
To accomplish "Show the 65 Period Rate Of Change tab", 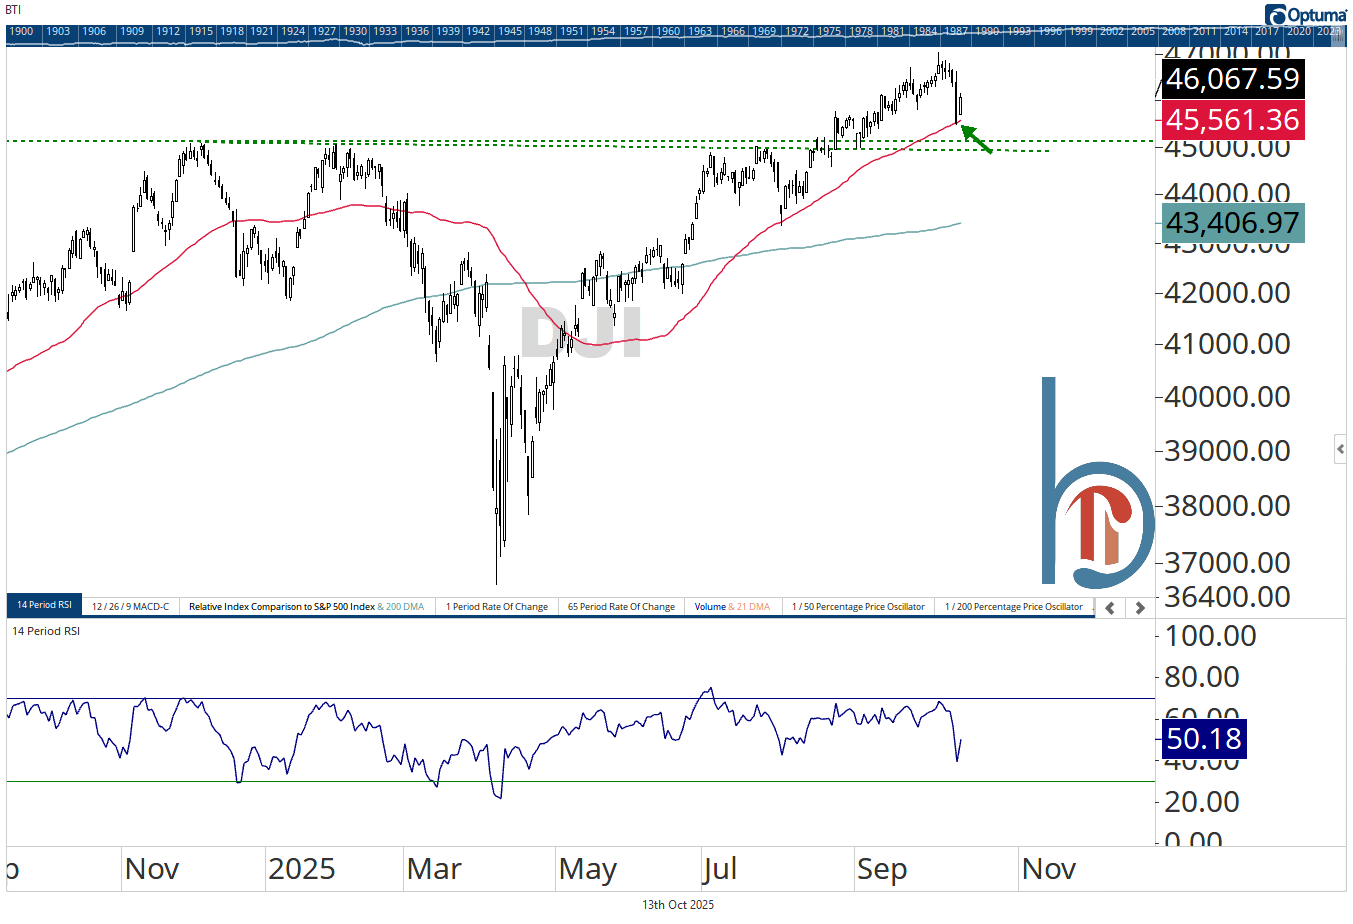I will [621, 607].
